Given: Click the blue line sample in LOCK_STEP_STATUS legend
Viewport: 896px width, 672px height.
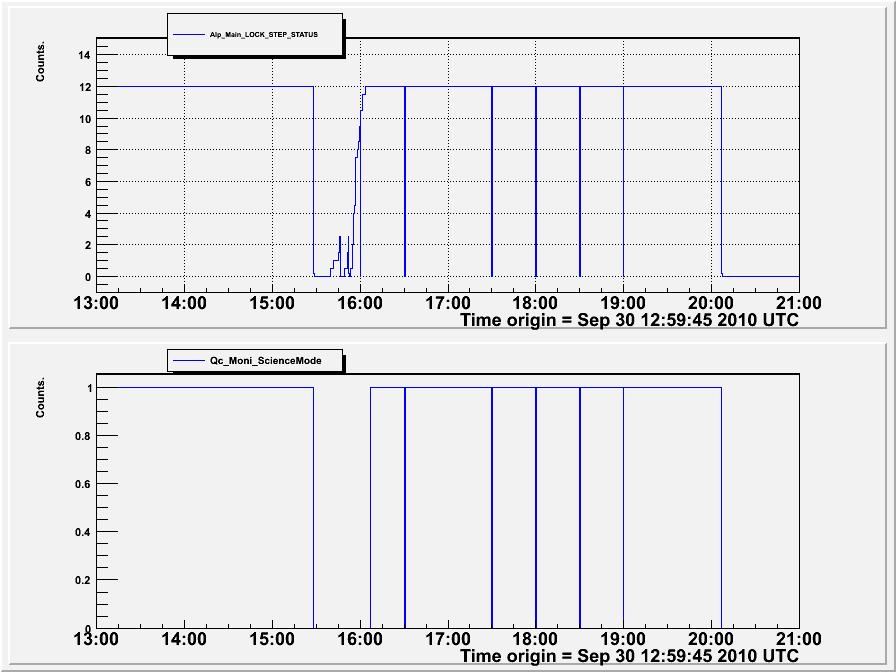Looking at the screenshot, I should pyautogui.click(x=189, y=35).
